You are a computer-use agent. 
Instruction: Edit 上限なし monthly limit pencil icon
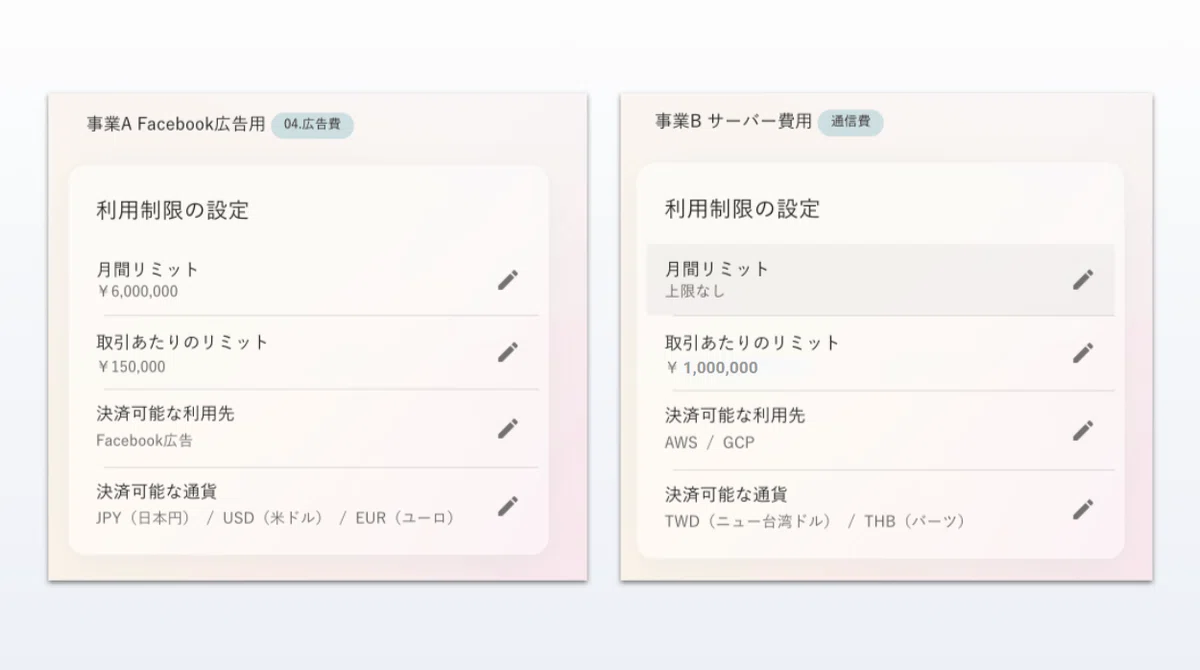[1083, 279]
